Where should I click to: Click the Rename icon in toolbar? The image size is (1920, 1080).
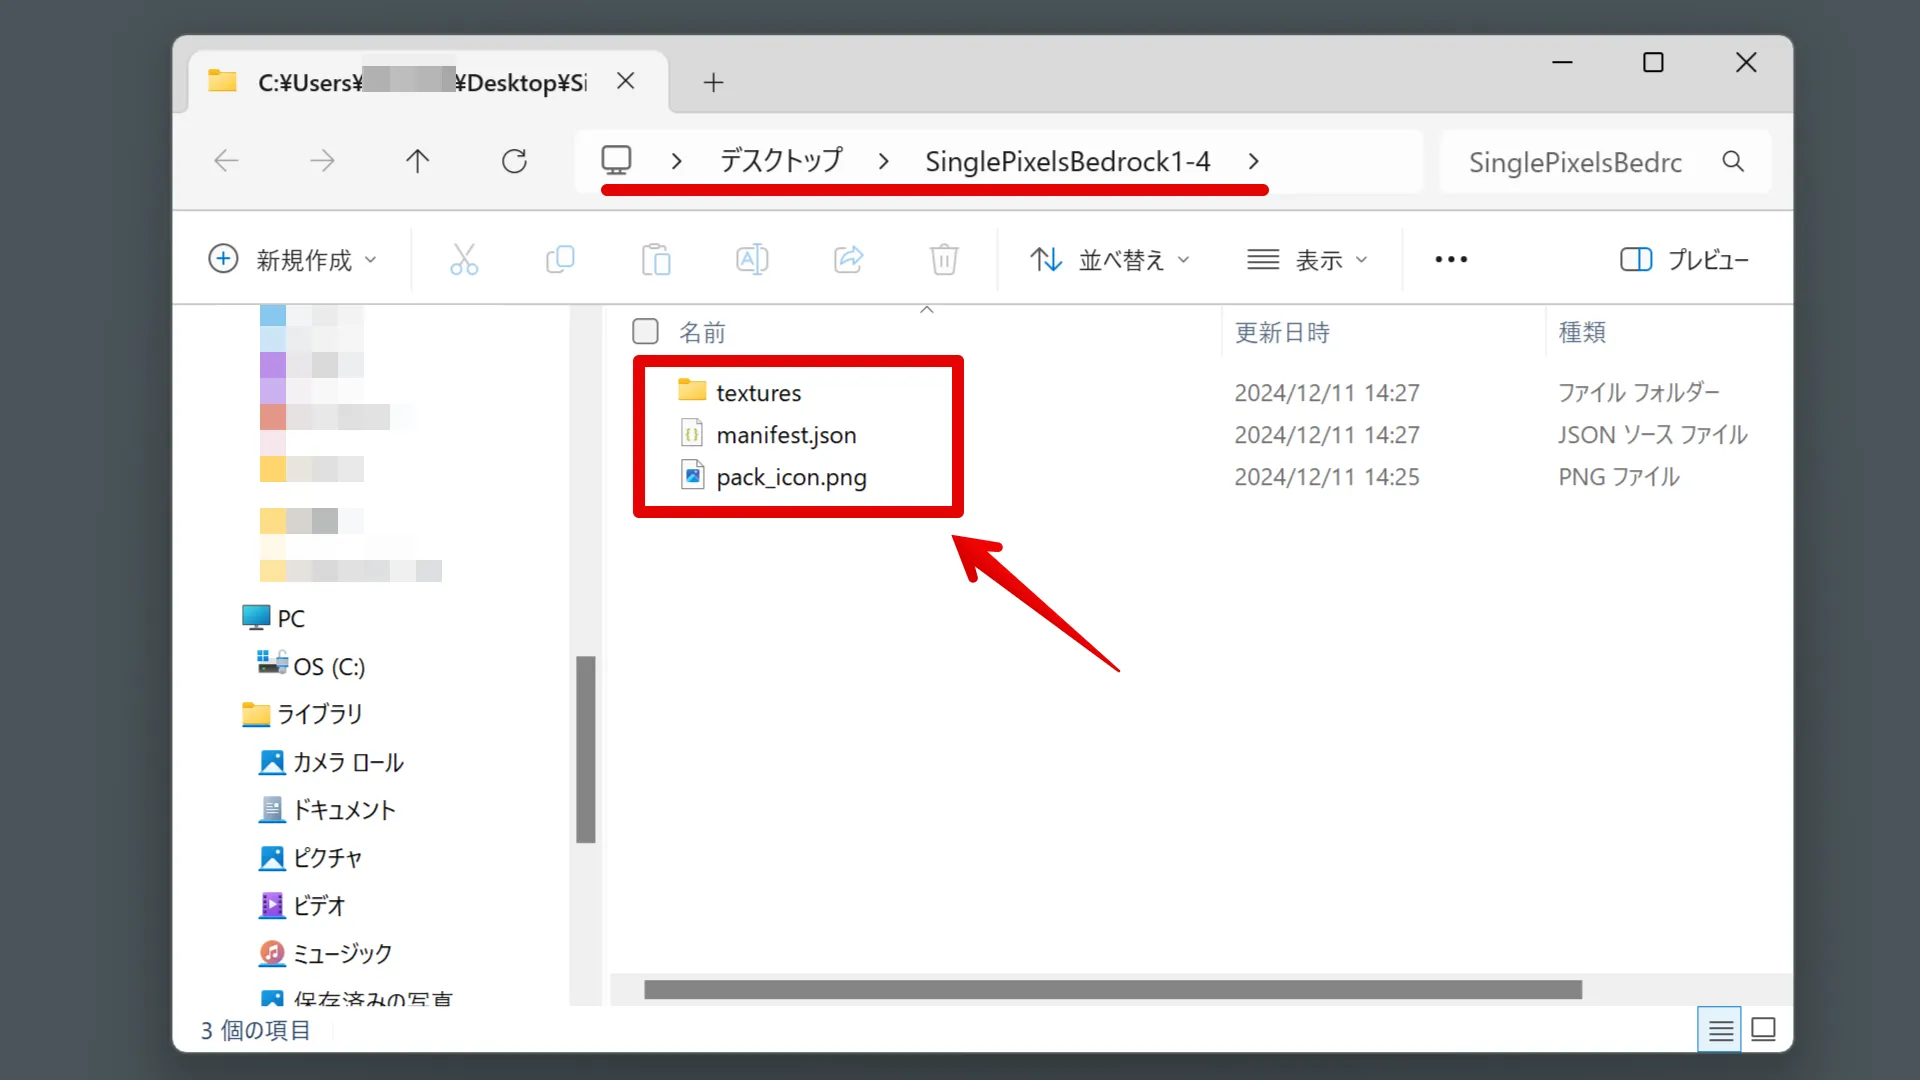[x=752, y=260]
